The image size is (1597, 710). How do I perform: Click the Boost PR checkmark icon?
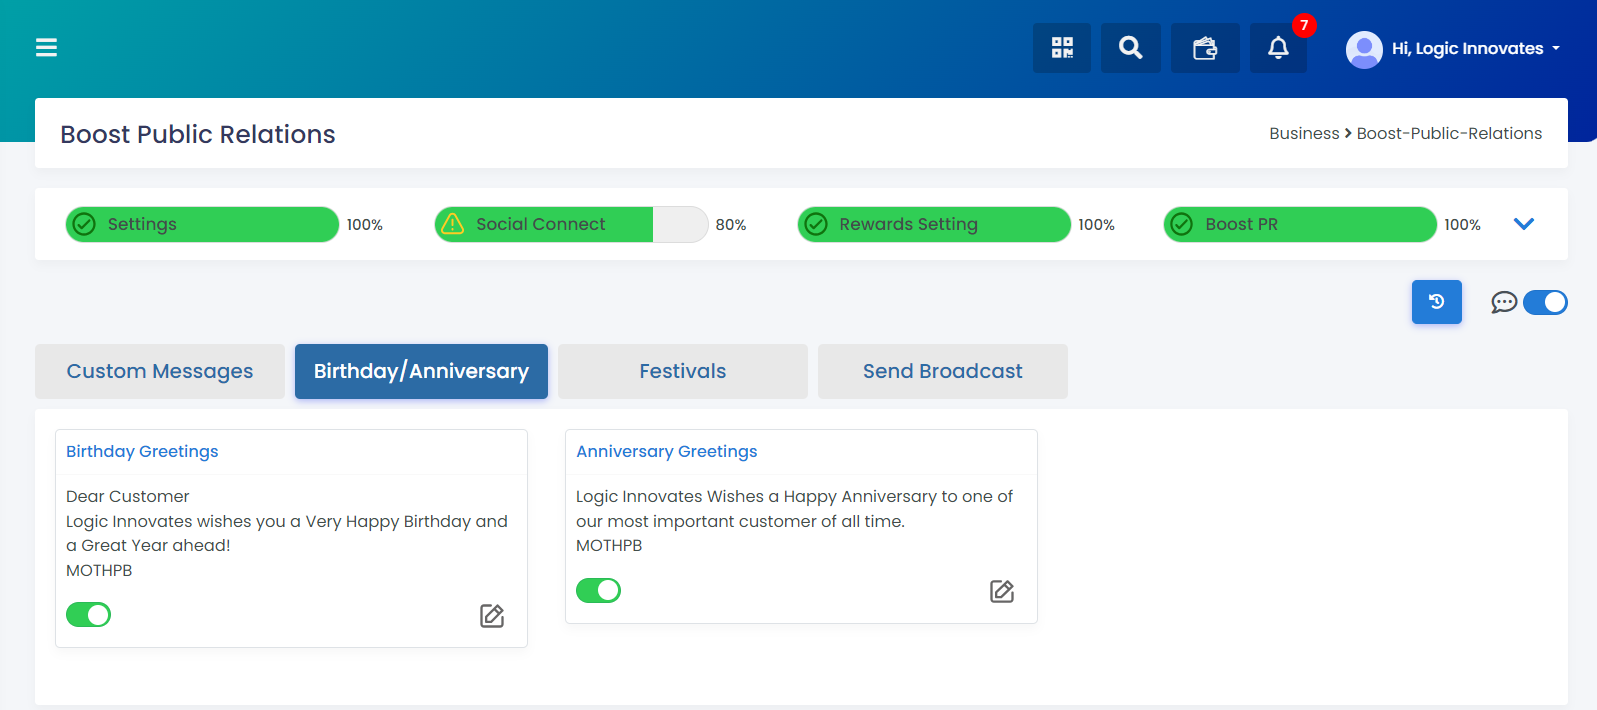[x=1182, y=224]
